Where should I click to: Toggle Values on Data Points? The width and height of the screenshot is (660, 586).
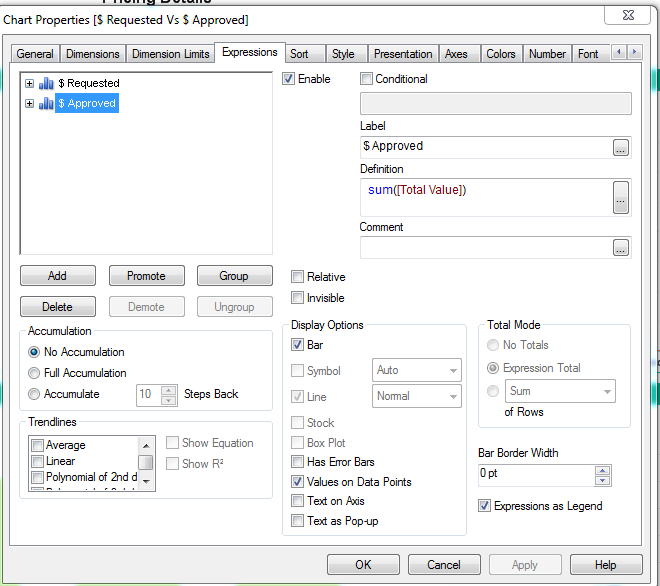pyautogui.click(x=297, y=482)
